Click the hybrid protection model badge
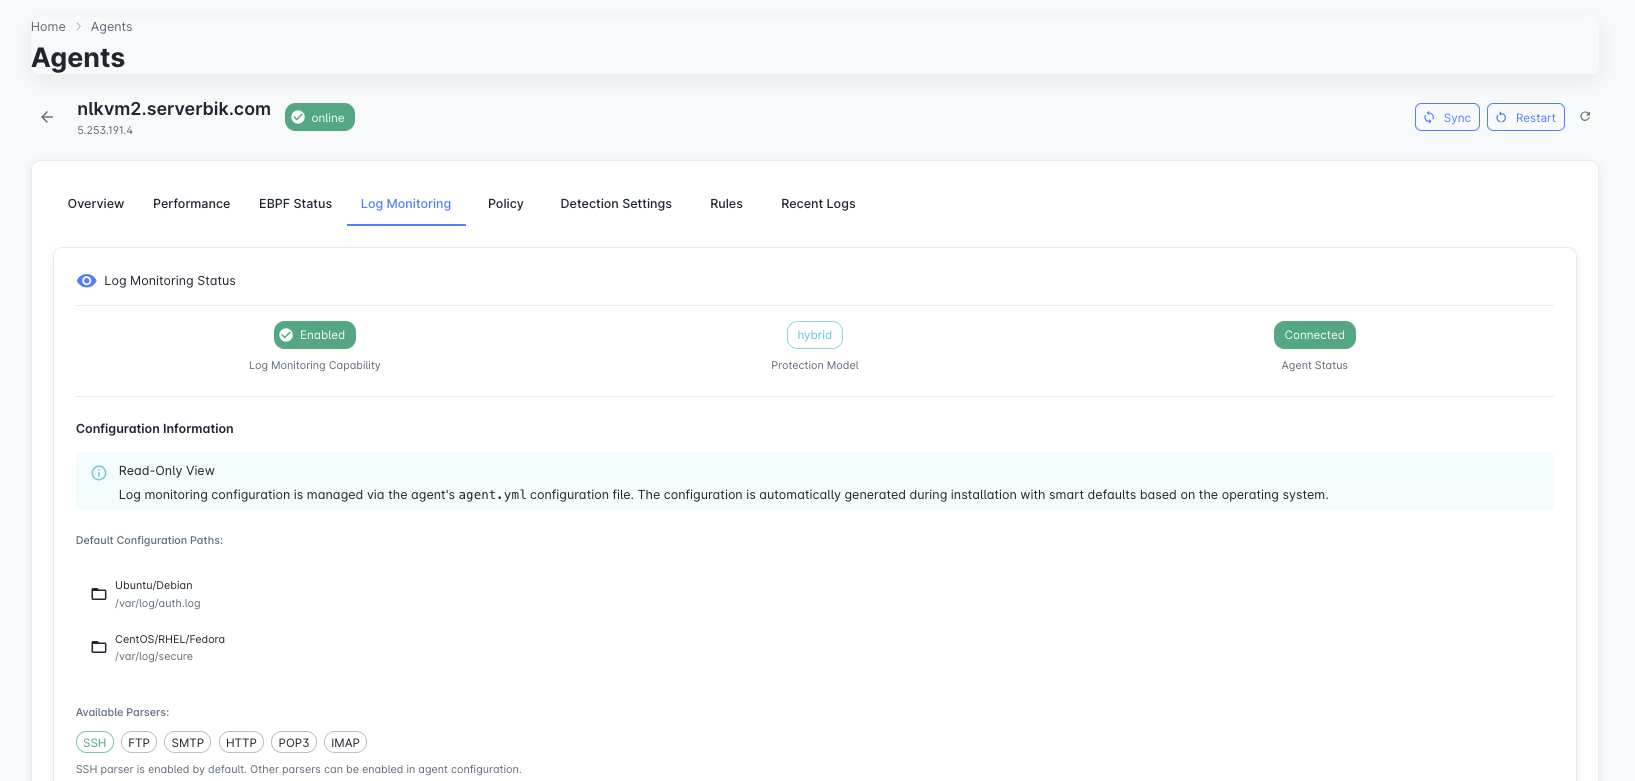The image size is (1635, 781). [x=815, y=335]
